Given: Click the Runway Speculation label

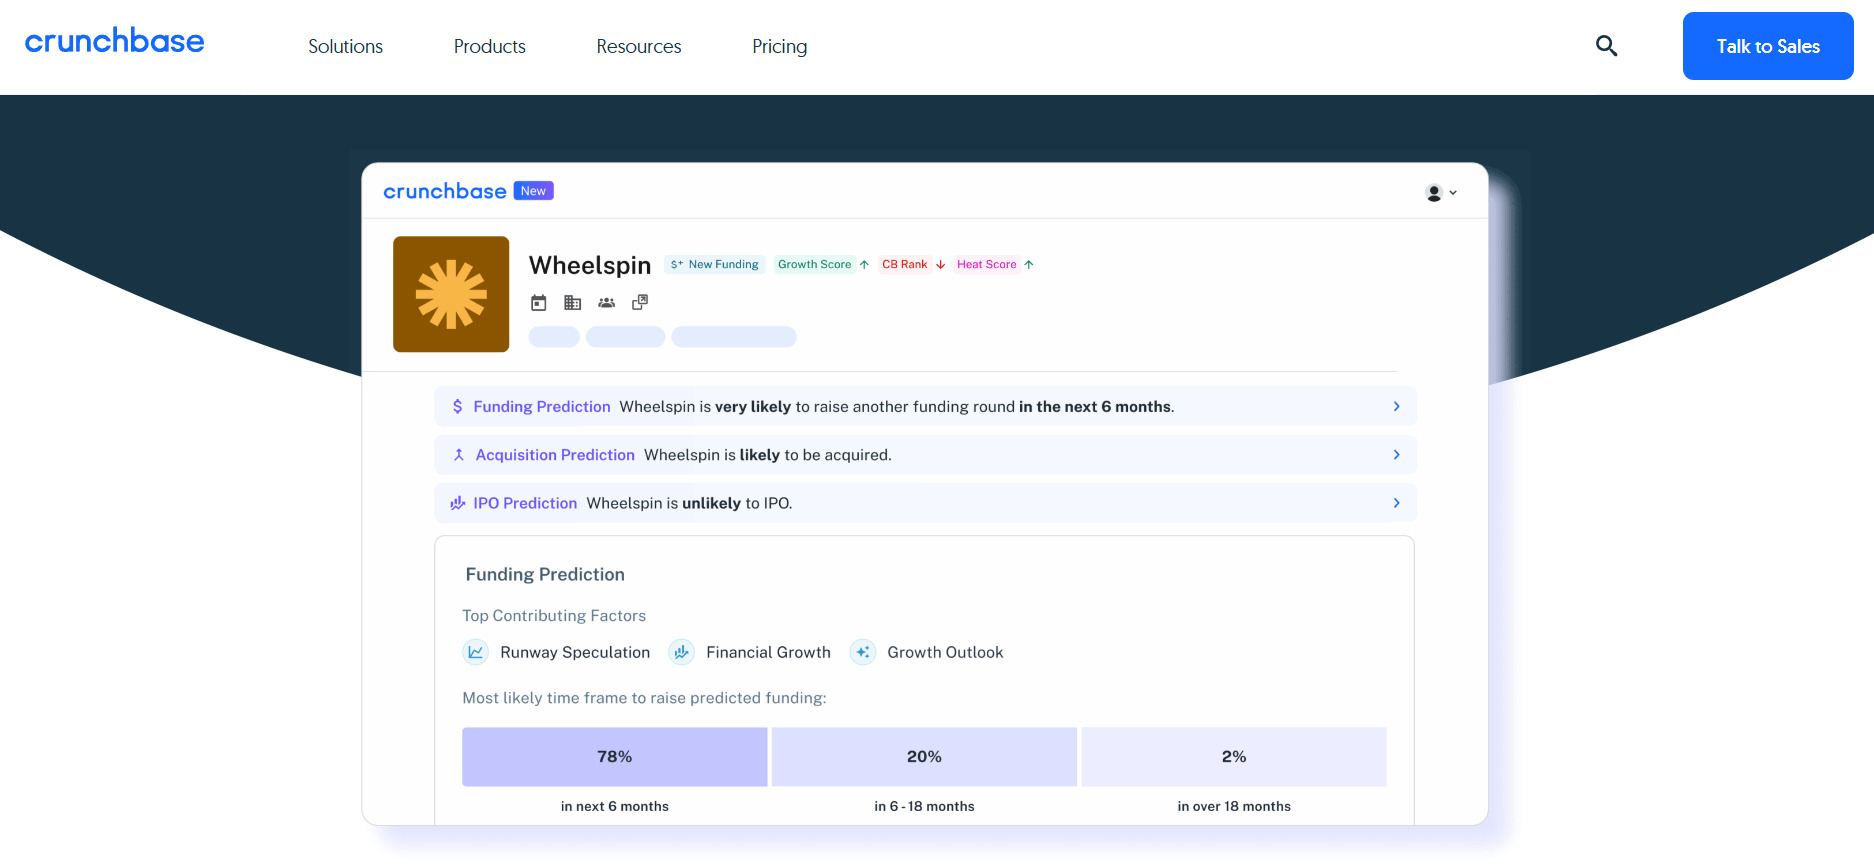Looking at the screenshot, I should point(575,652).
